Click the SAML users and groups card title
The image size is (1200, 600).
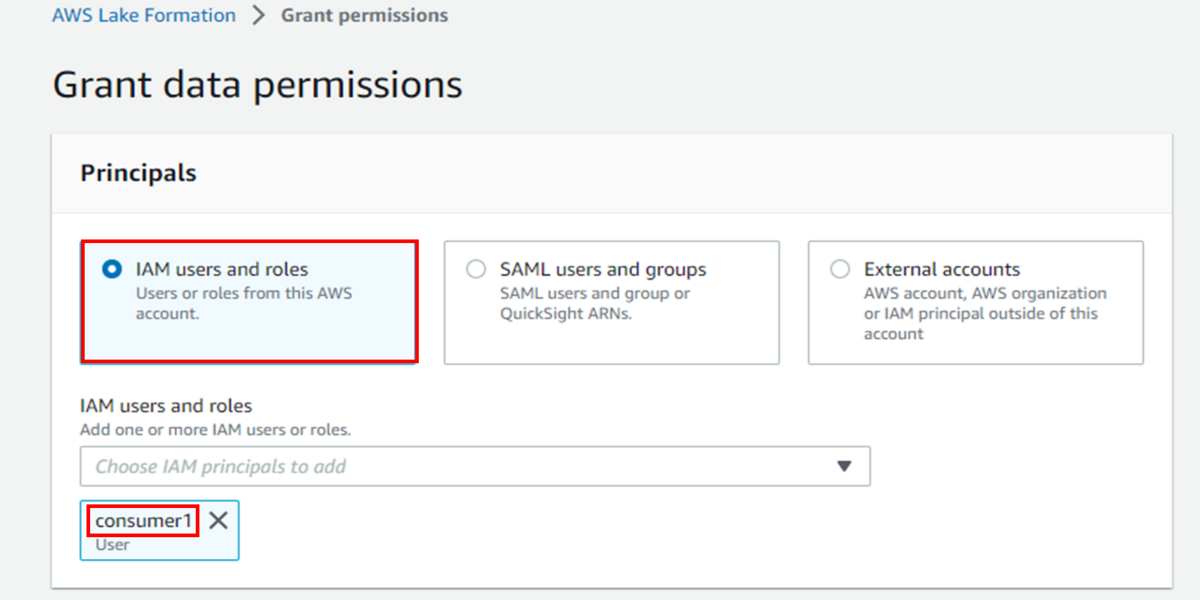(603, 269)
